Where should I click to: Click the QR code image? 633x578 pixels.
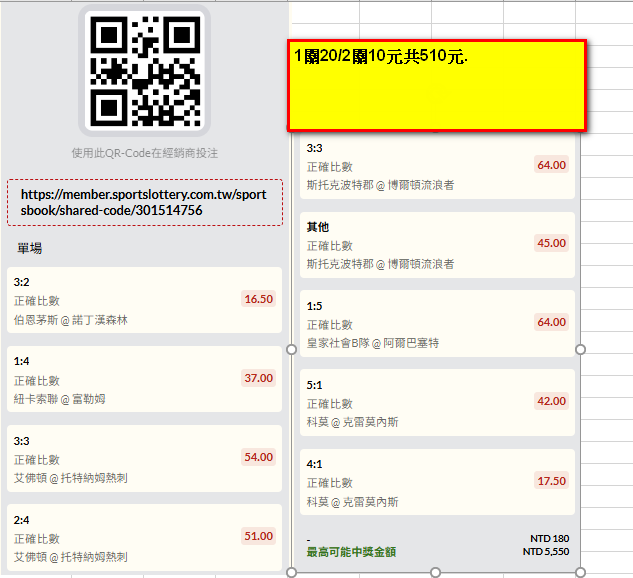(x=145, y=71)
